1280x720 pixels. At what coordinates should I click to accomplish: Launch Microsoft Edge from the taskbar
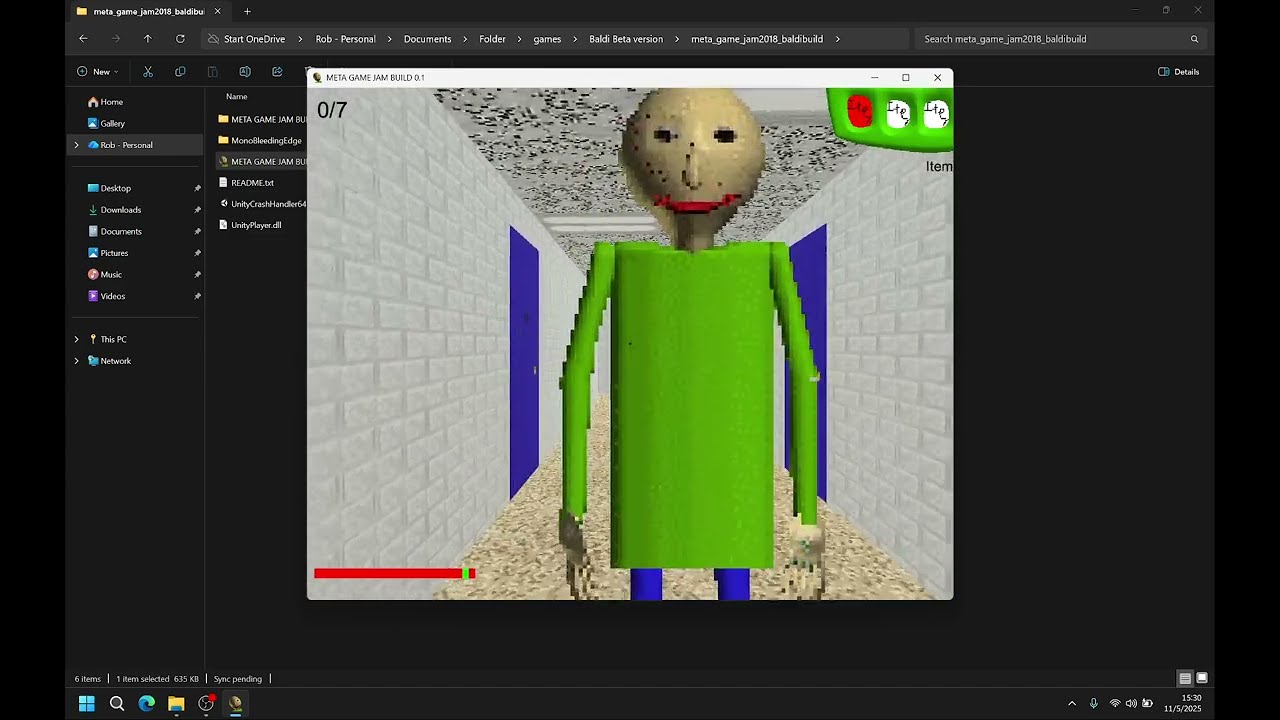point(147,703)
